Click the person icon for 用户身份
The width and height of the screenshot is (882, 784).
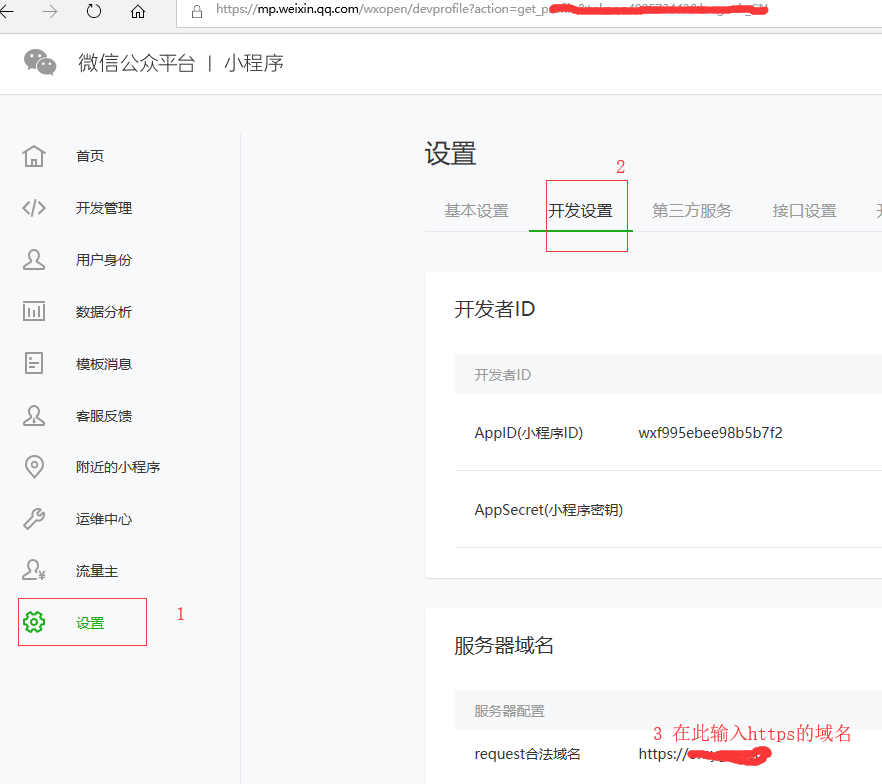[34, 260]
